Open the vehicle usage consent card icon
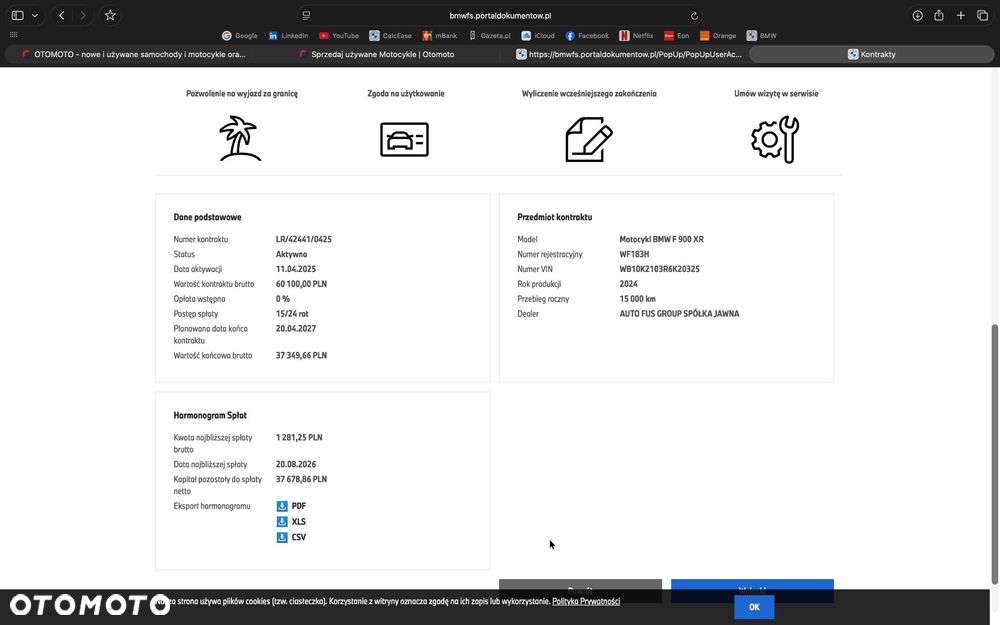Image resolution: width=1000 pixels, height=625 pixels. click(404, 140)
